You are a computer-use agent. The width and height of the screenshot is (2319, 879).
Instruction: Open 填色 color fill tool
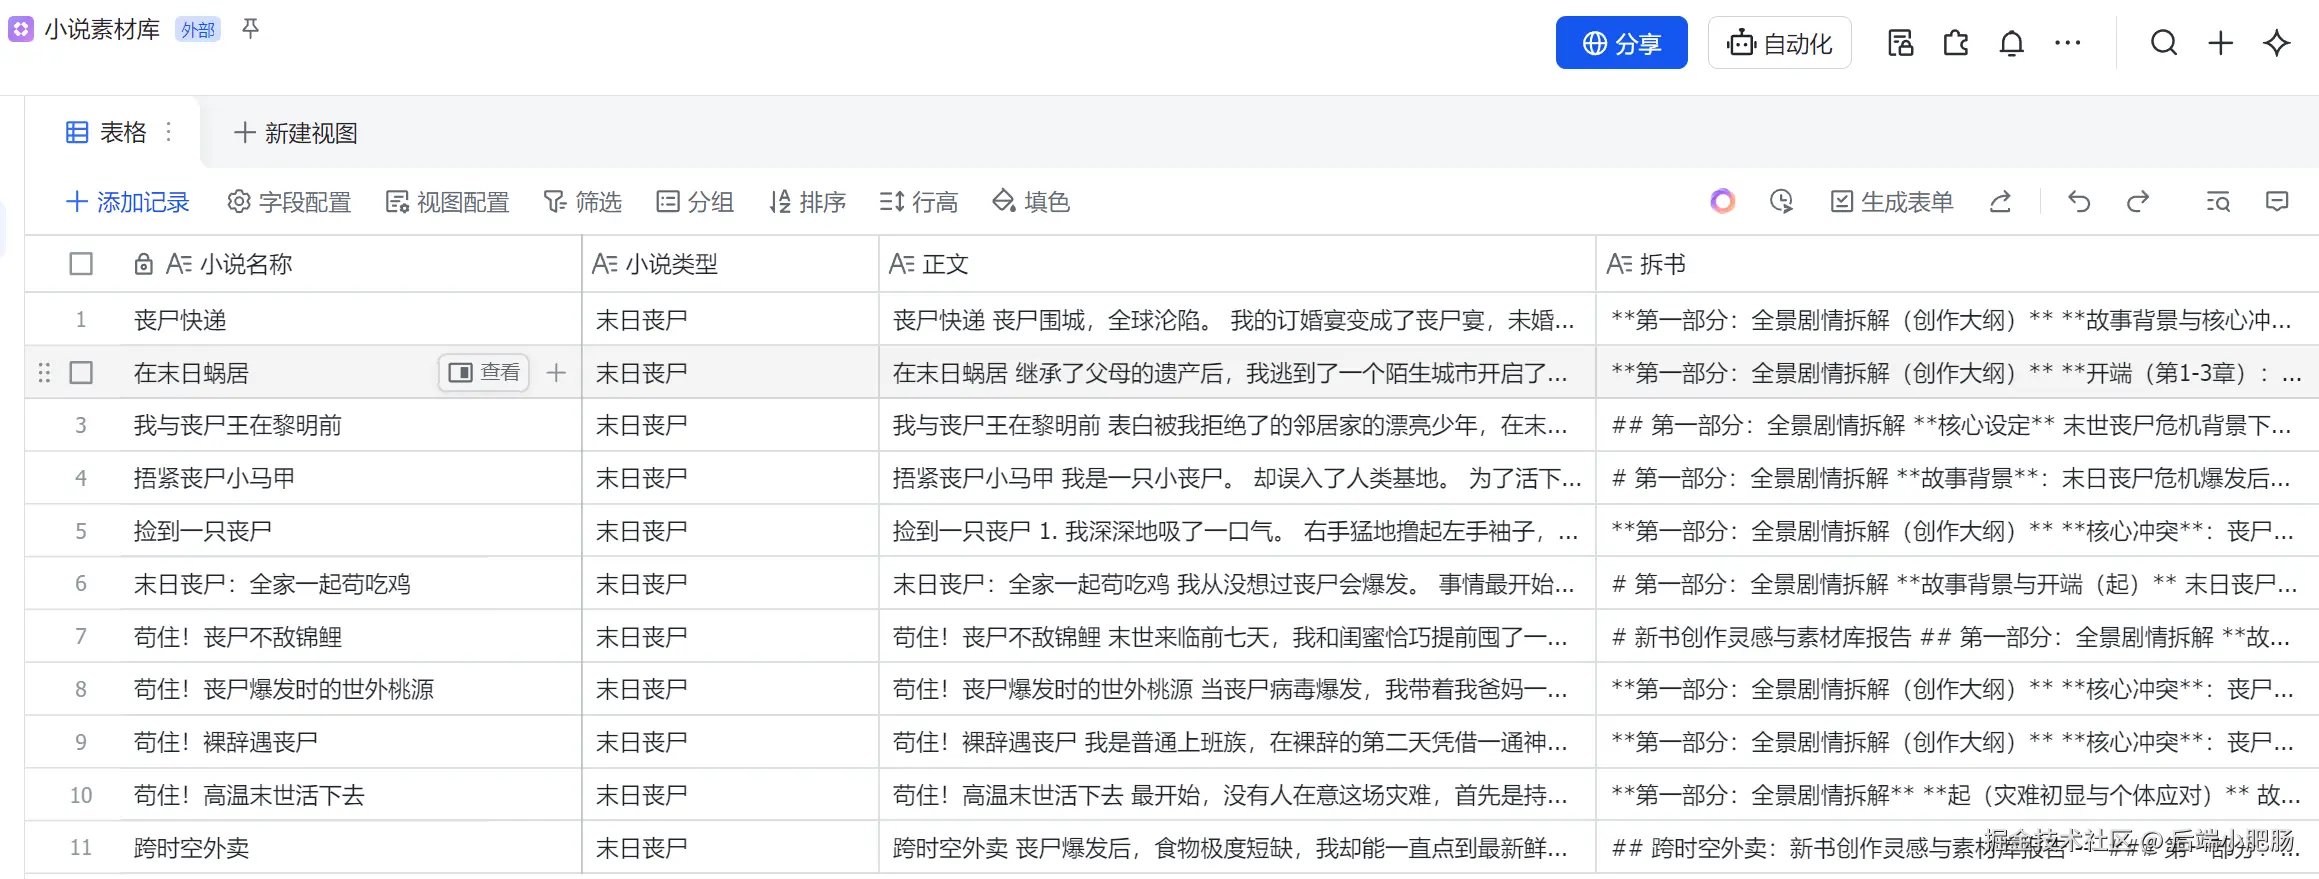coord(1031,202)
